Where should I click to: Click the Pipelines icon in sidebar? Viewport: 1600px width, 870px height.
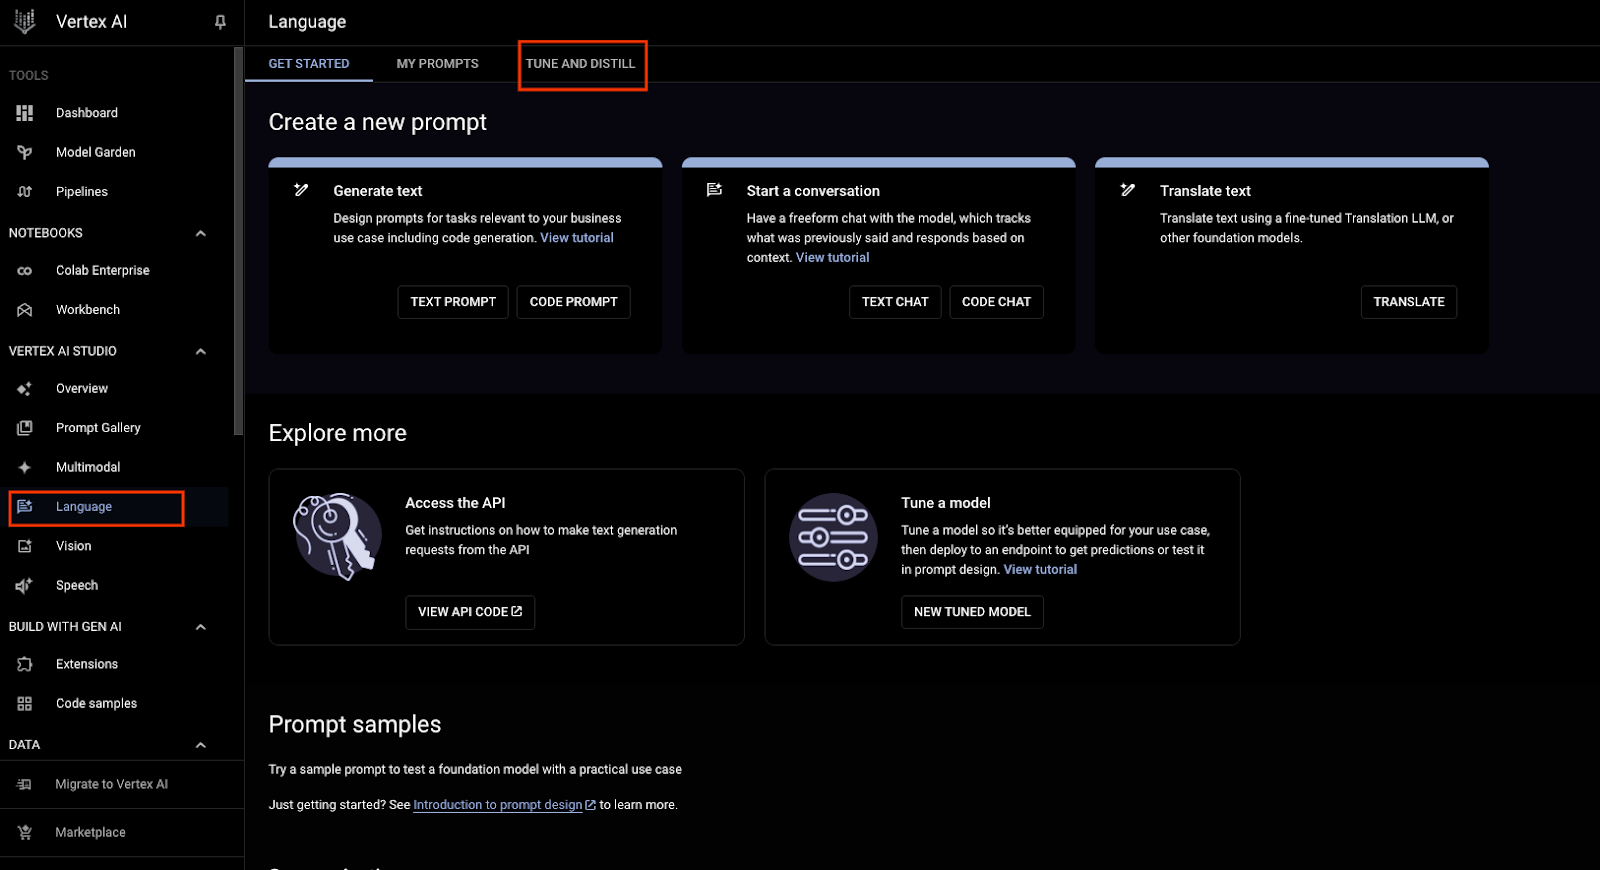click(x=25, y=192)
